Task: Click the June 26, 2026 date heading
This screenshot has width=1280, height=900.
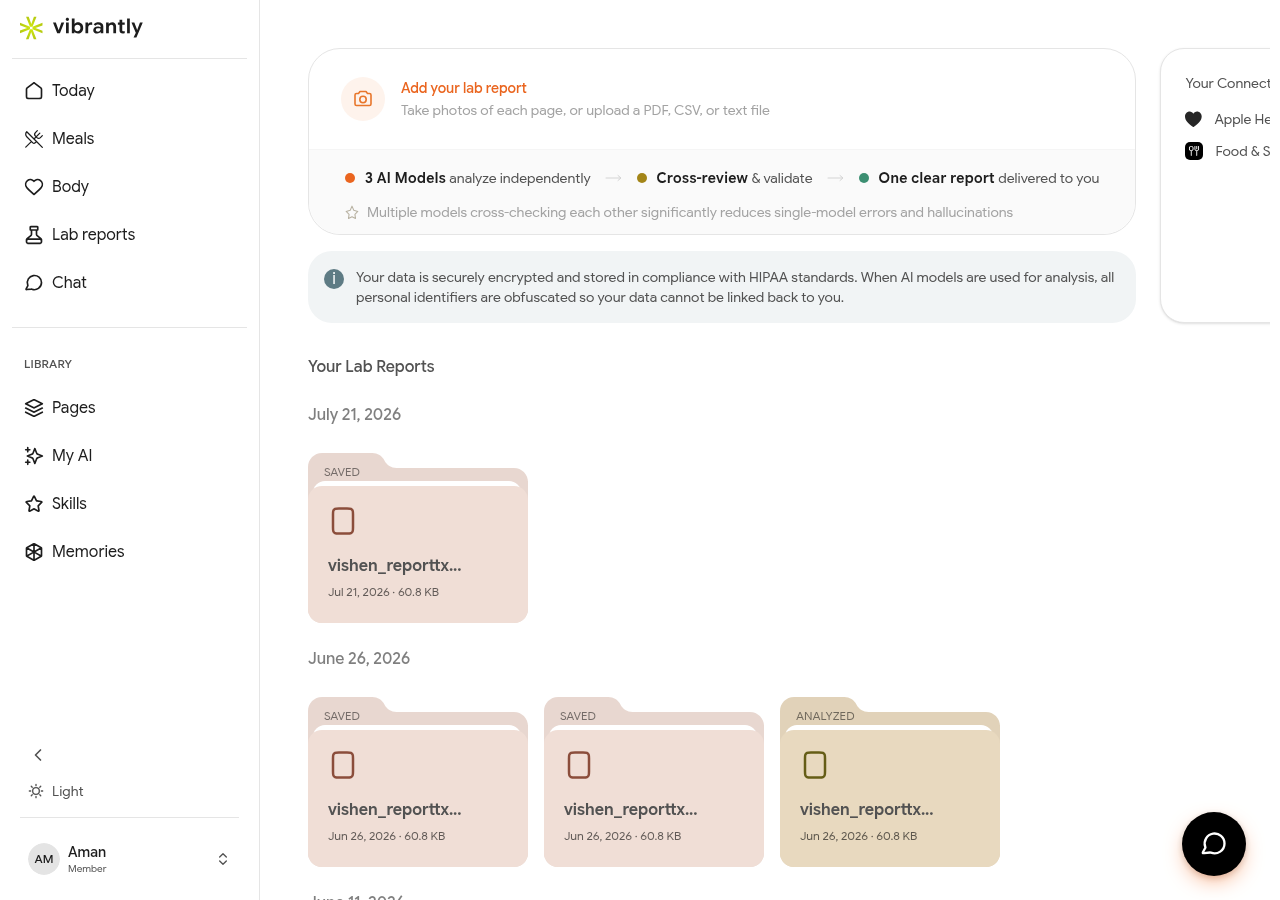Action: point(359,658)
